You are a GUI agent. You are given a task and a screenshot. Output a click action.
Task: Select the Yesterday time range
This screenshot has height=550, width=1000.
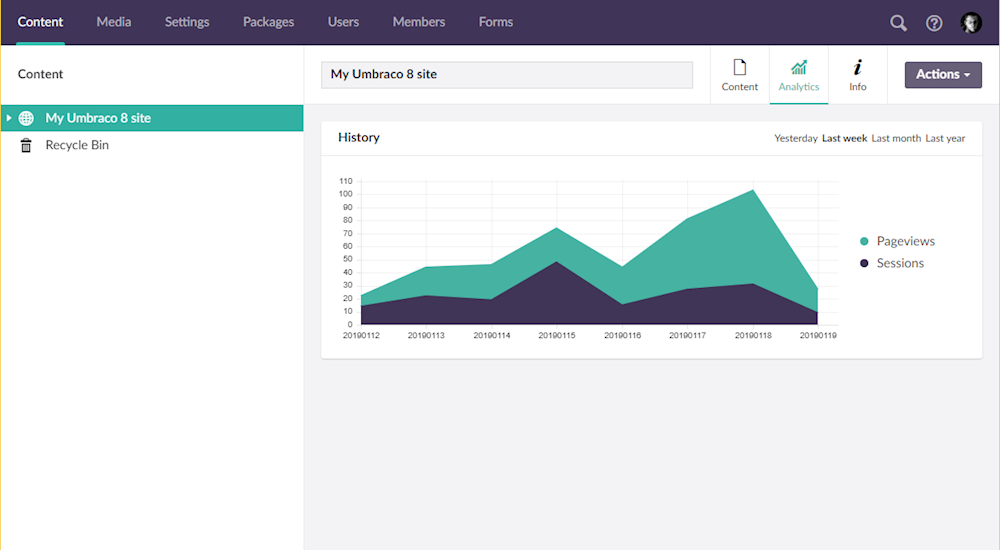[x=796, y=138]
